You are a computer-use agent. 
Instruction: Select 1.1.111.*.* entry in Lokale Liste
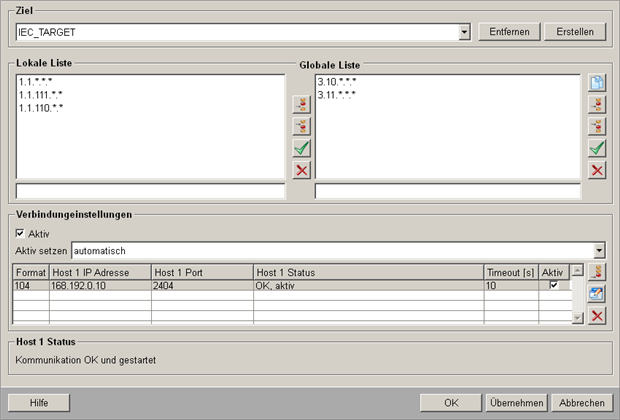(x=40, y=94)
